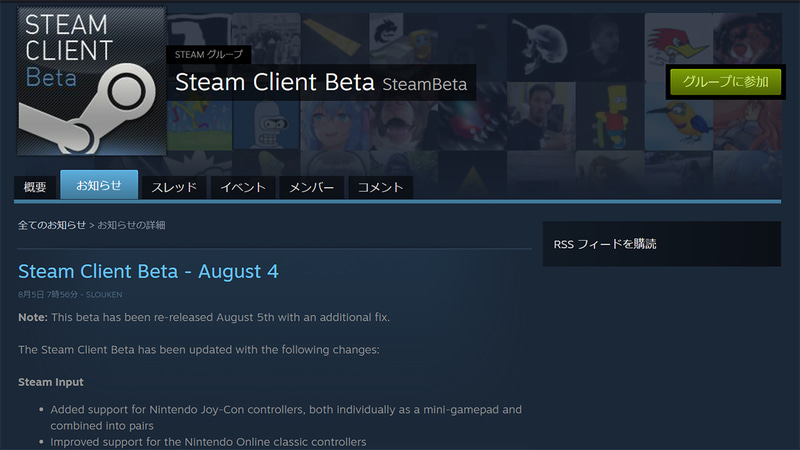This screenshot has width=800, height=450.
Task: Click the STEAM グループ label
Action: tap(208, 55)
